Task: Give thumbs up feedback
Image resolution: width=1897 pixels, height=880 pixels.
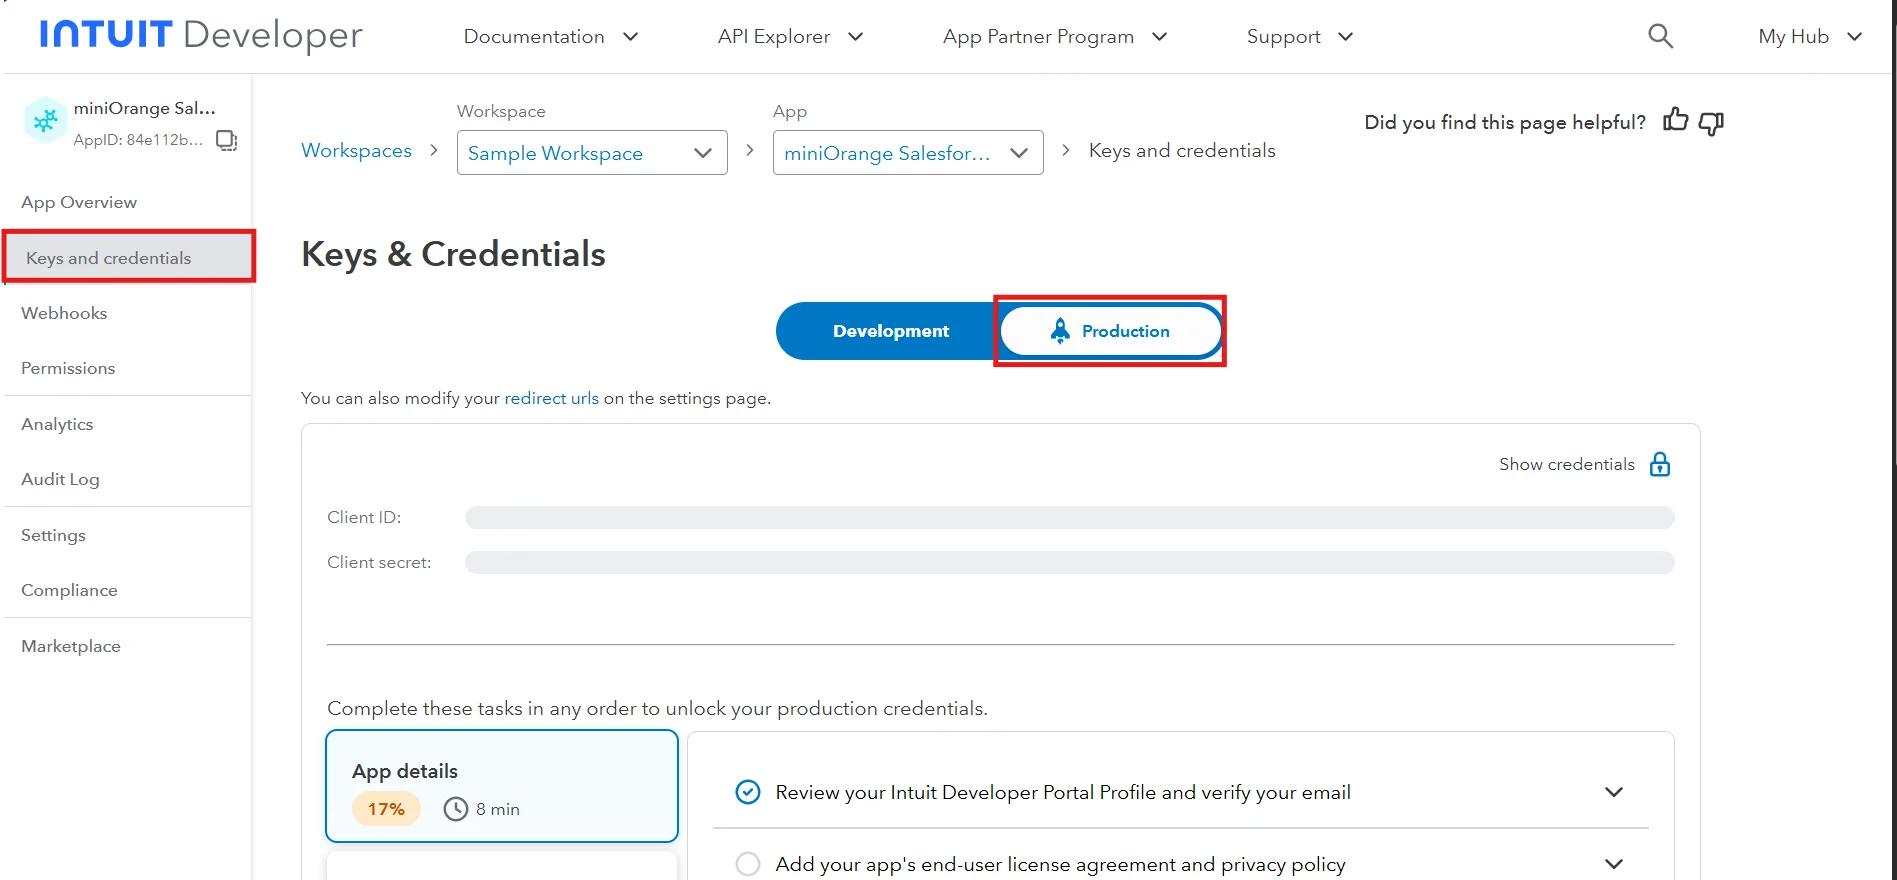Action: click(1675, 121)
